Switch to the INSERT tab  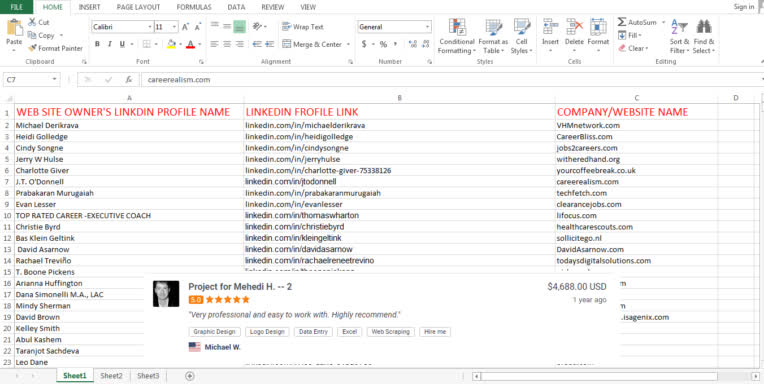(x=89, y=7)
